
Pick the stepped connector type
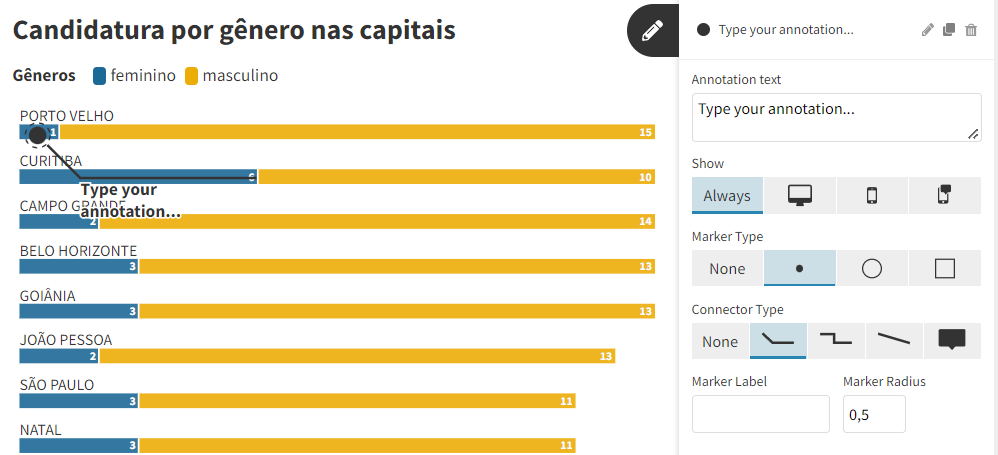[836, 341]
